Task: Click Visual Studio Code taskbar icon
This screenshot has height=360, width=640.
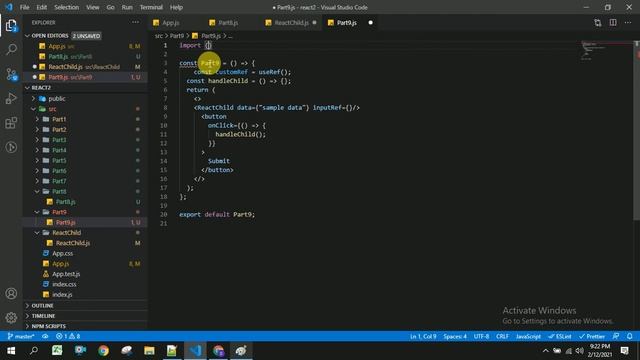Action: coord(195,351)
